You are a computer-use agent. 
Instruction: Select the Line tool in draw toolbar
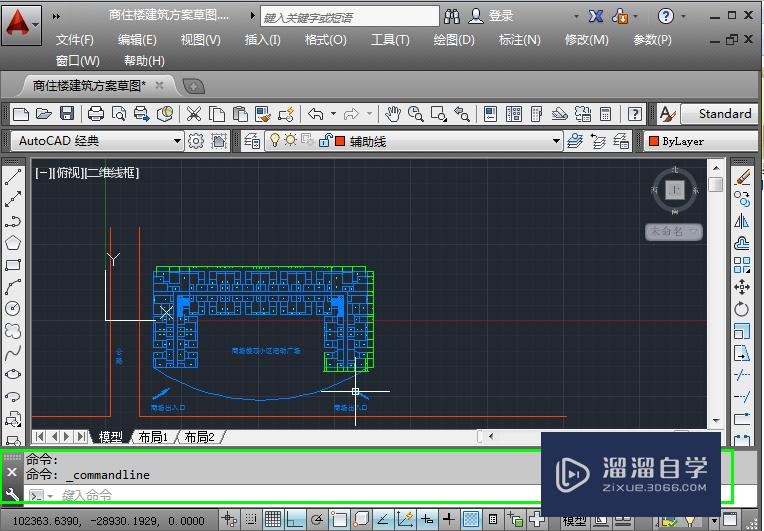pos(13,177)
